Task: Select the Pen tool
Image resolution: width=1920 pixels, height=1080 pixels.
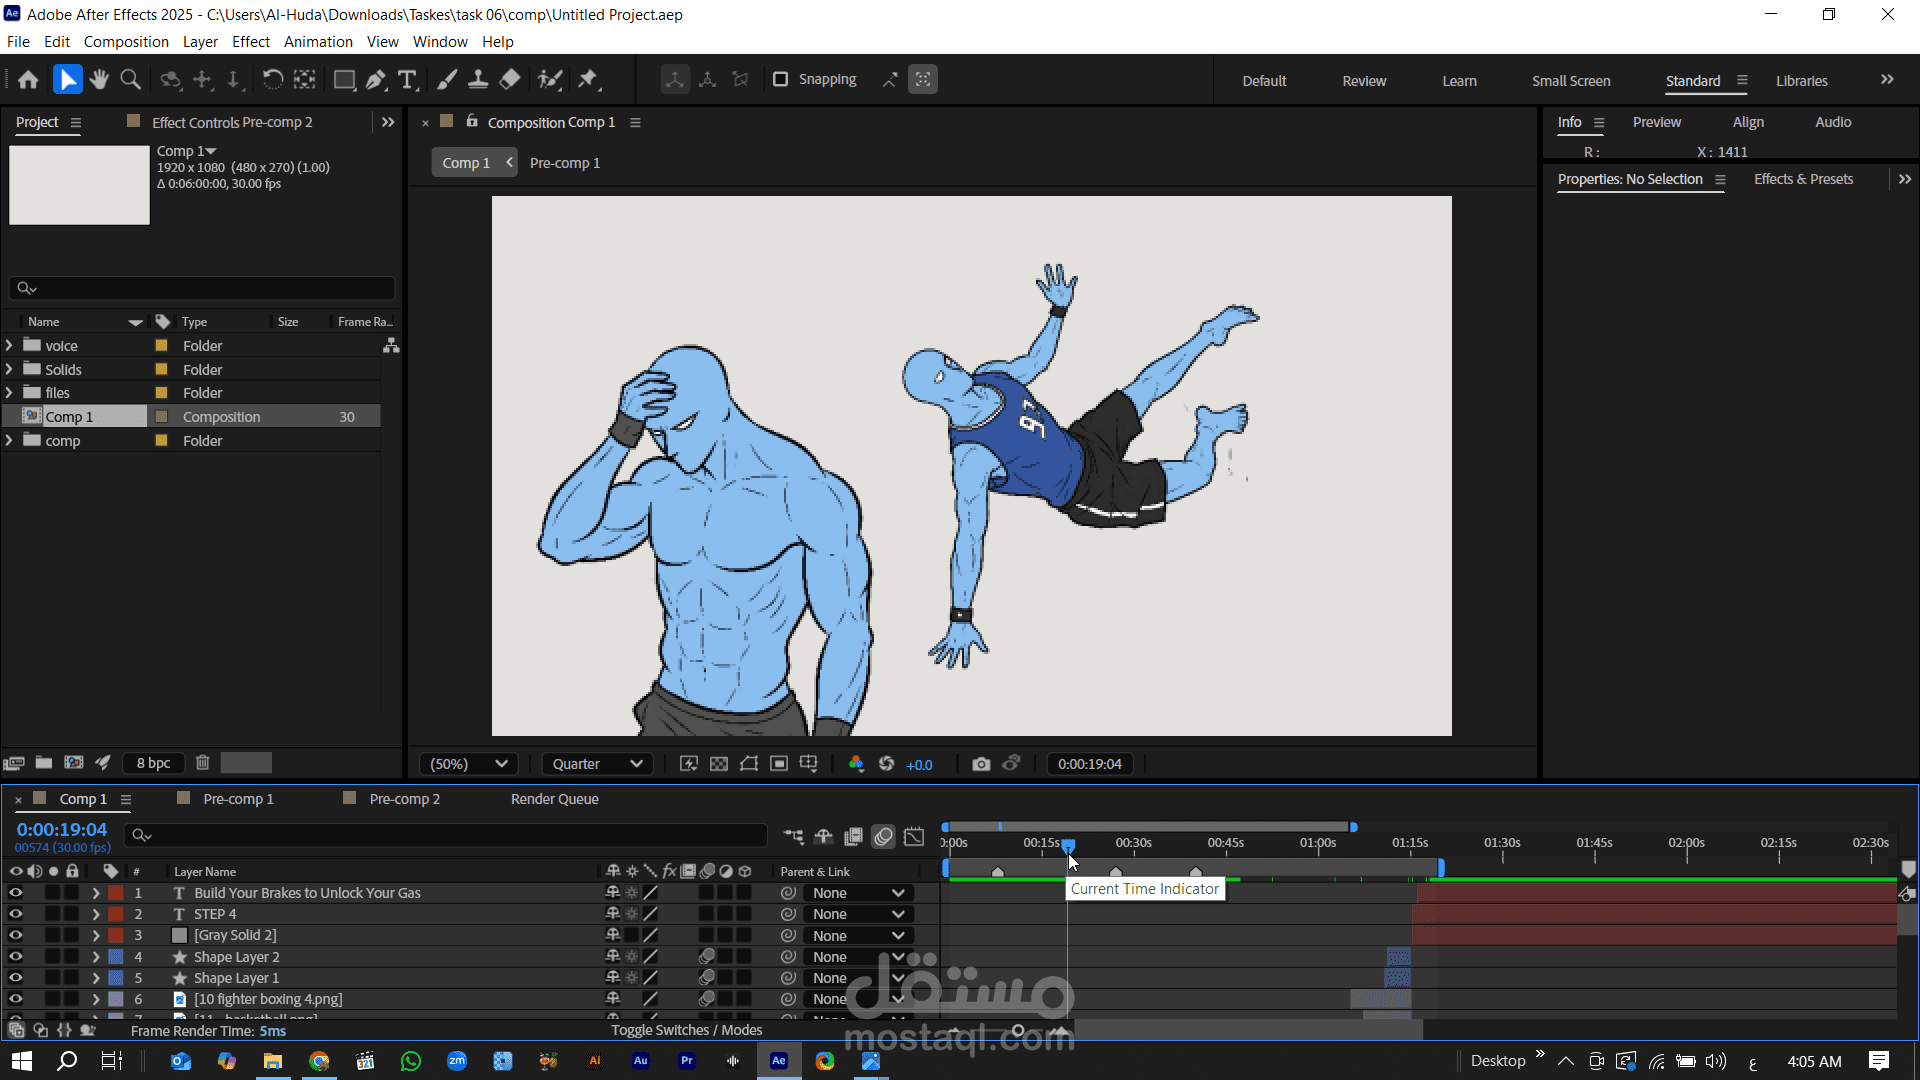Action: (x=376, y=80)
